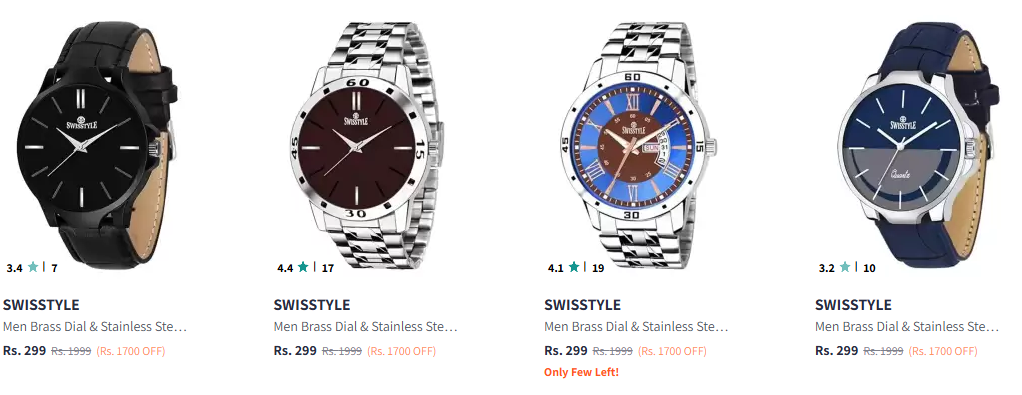Click the review count 19 beside the 4.1 rating
Image resolution: width=1022 pixels, height=395 pixels.
click(598, 268)
